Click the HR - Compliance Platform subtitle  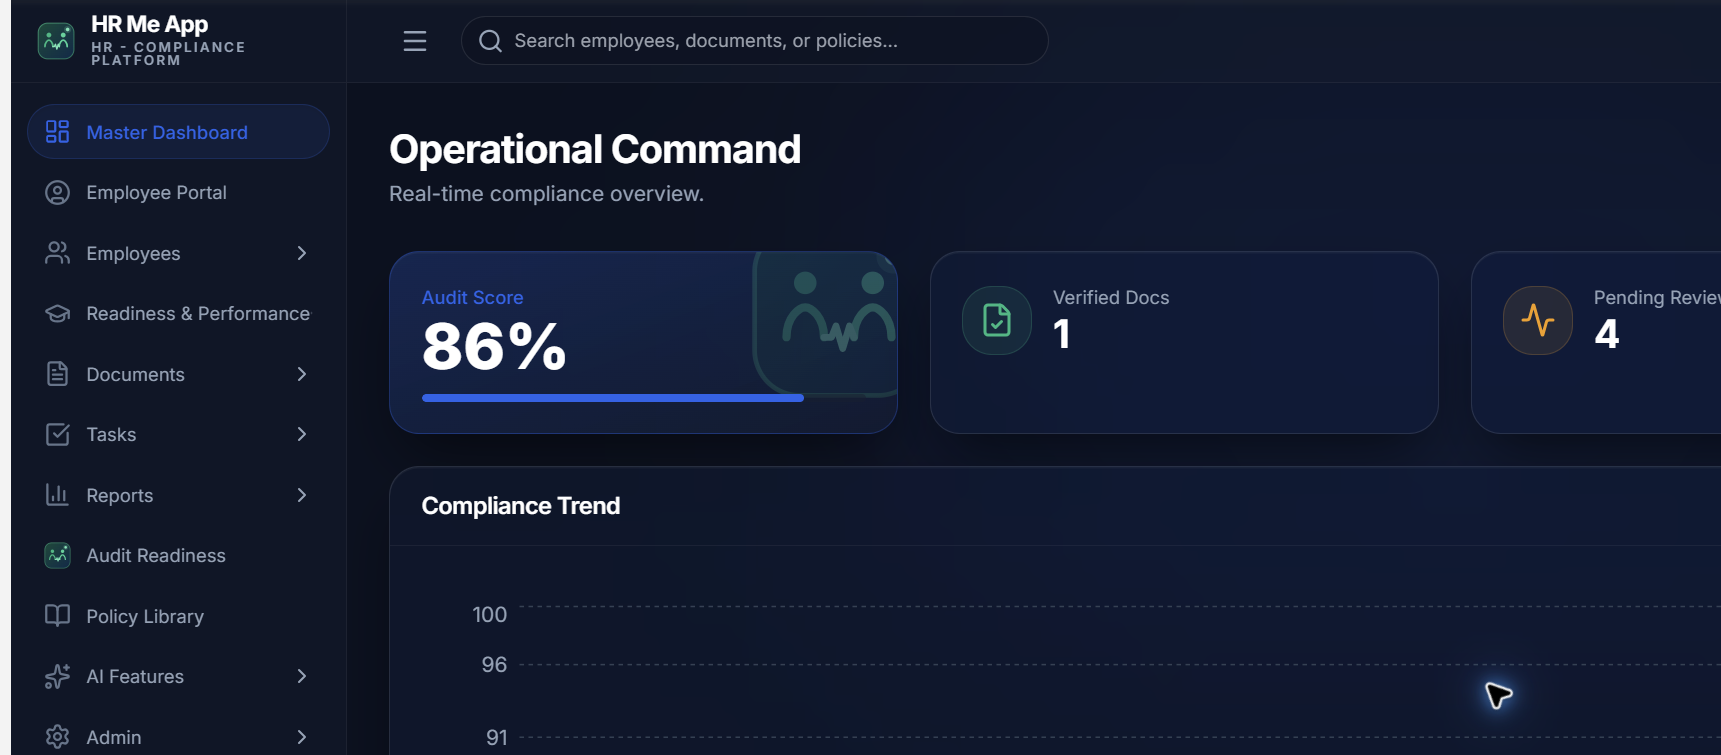pos(168,53)
